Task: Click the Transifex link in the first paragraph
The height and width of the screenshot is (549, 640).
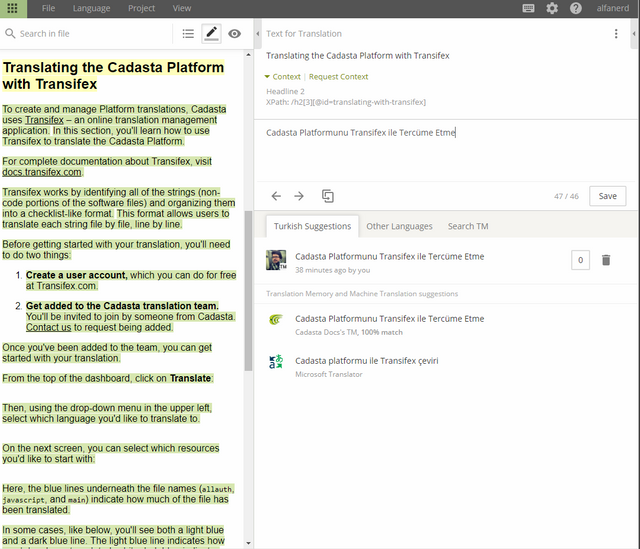Action: click(x=44, y=120)
